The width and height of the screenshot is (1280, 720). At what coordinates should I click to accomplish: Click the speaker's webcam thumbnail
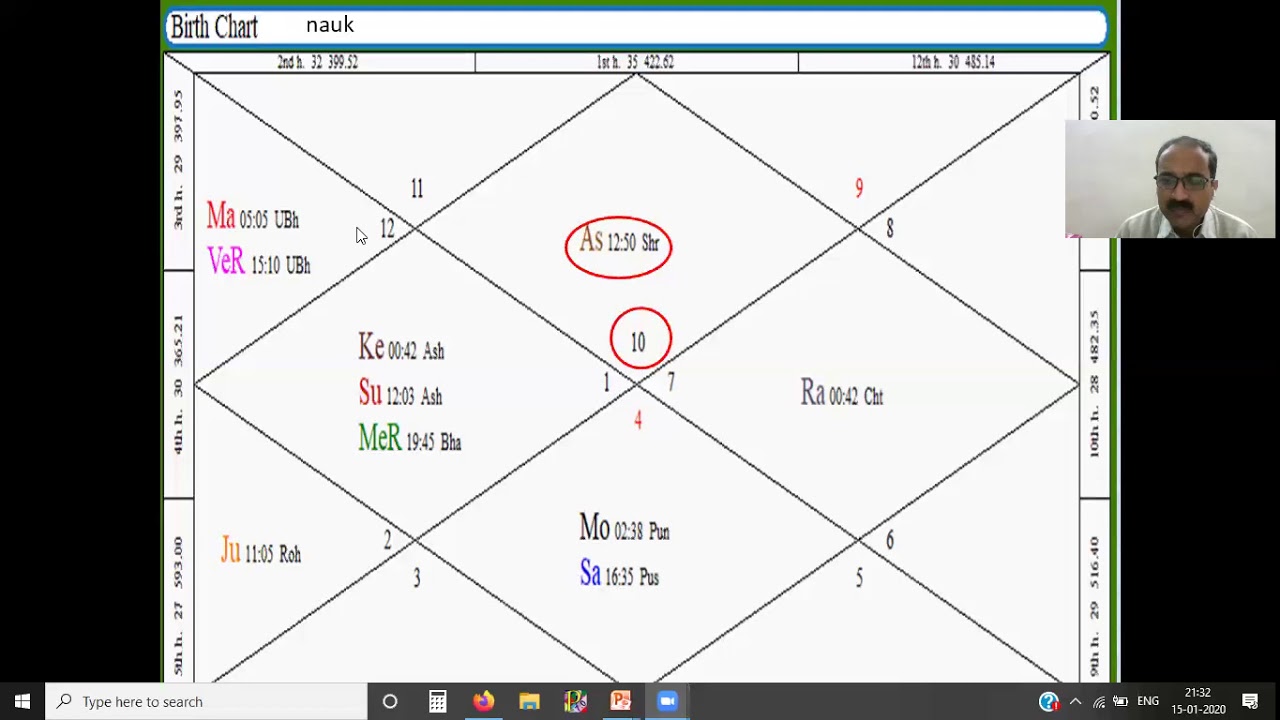tap(1170, 179)
